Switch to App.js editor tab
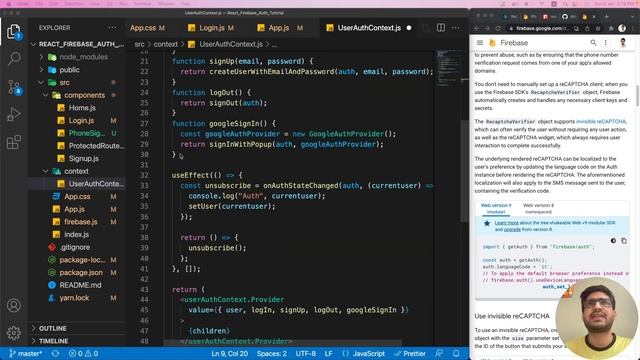 (280, 28)
